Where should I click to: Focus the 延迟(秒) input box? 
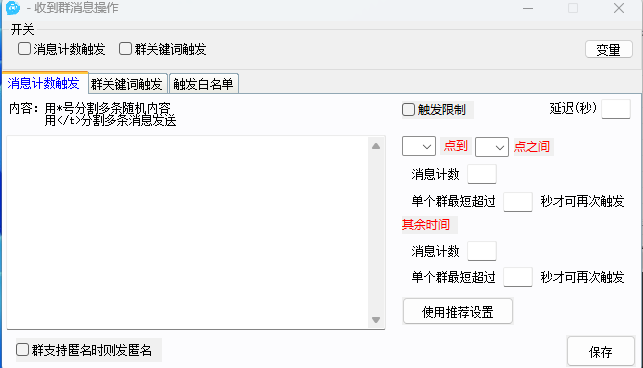[616, 109]
